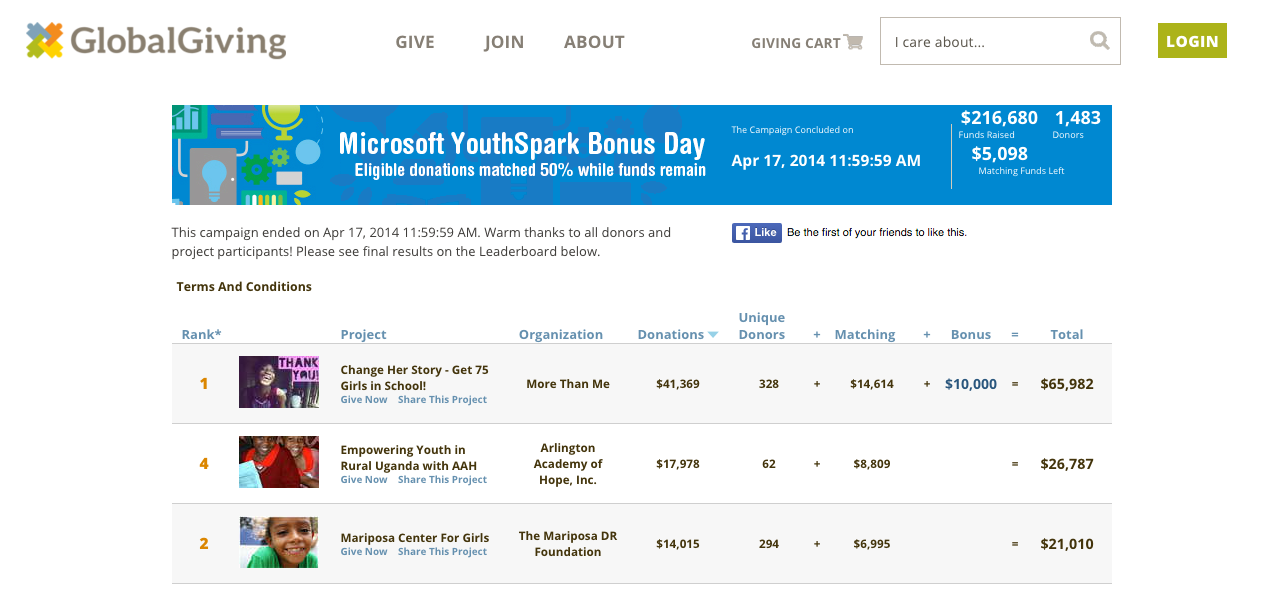
Task: Click the GlobalGiving logo
Action: [156, 41]
